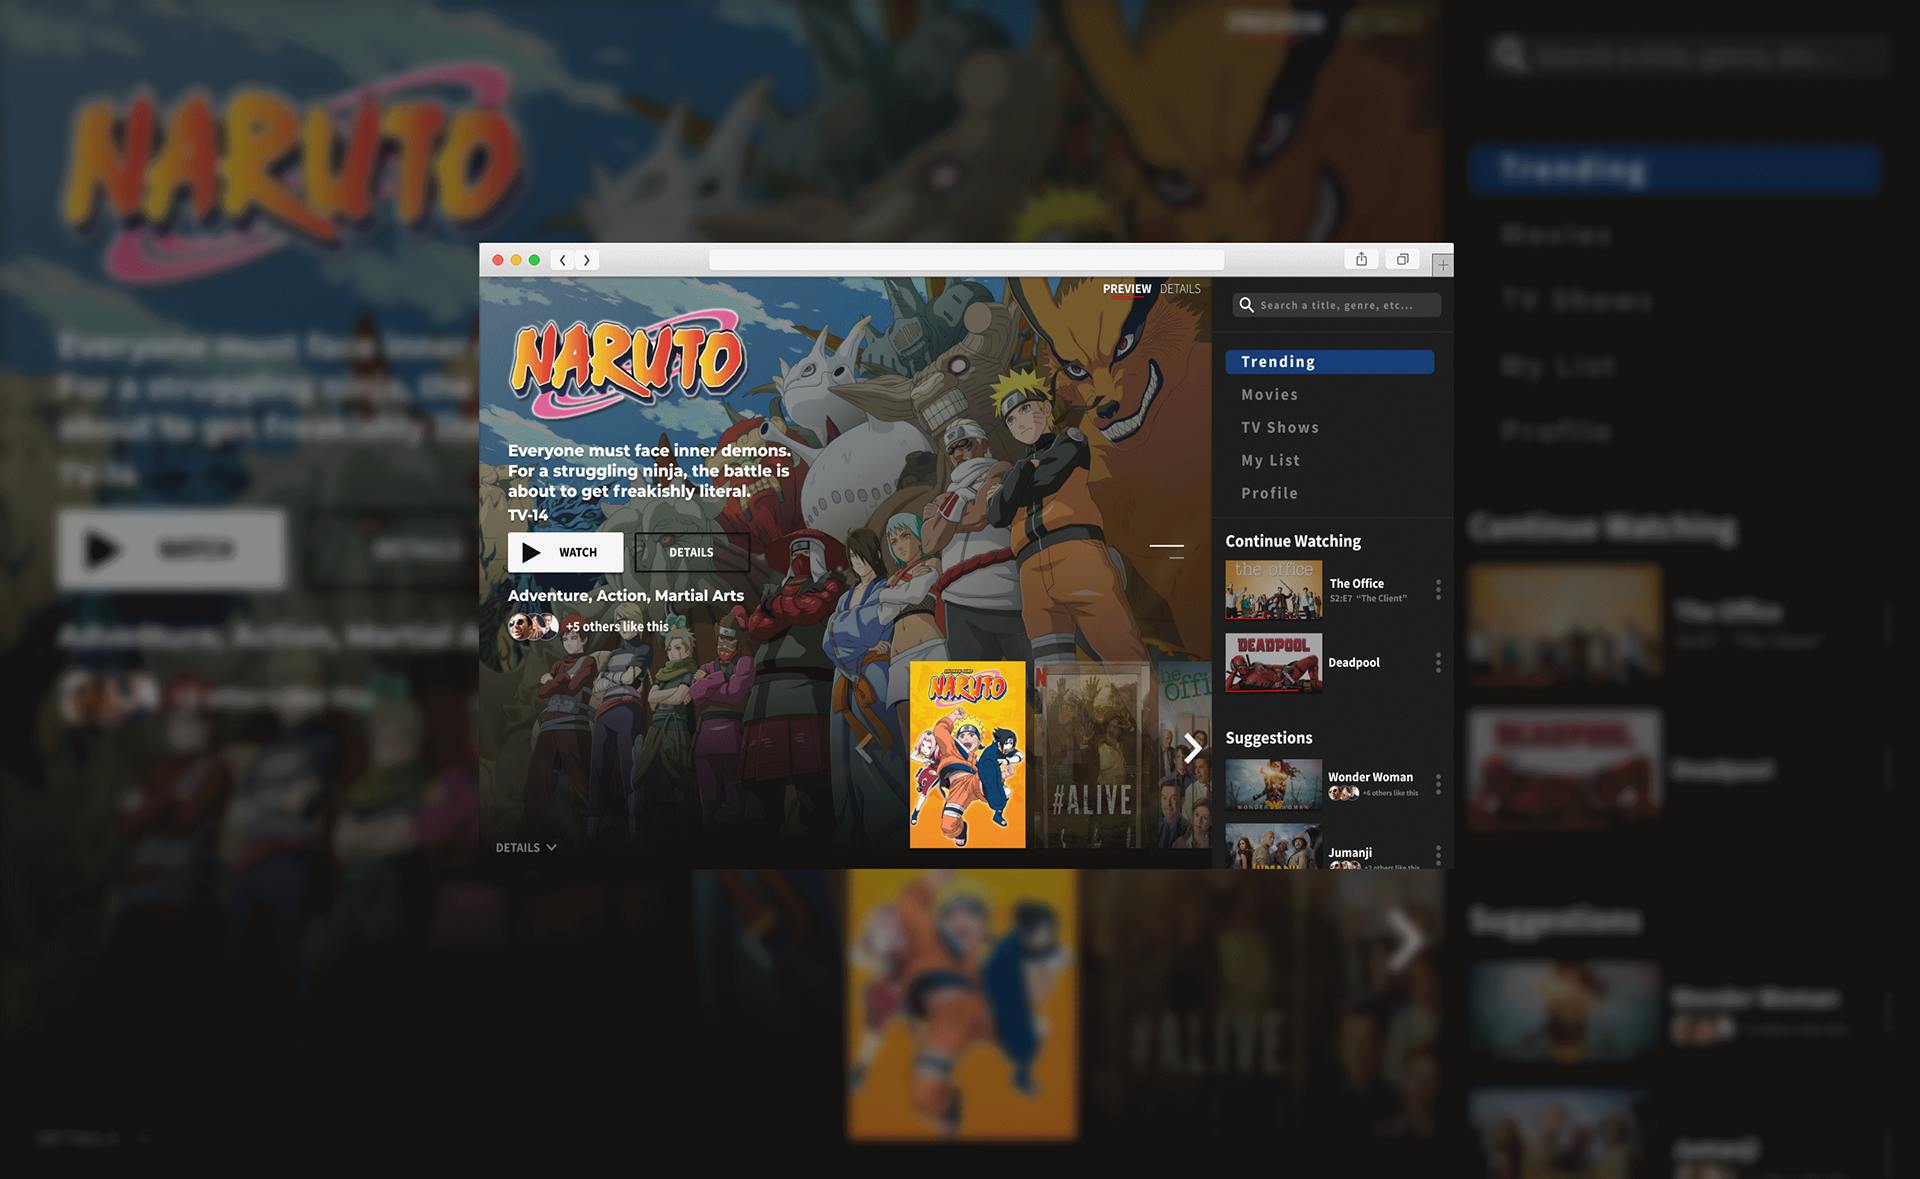Select My List in sidebar menu

(1271, 461)
